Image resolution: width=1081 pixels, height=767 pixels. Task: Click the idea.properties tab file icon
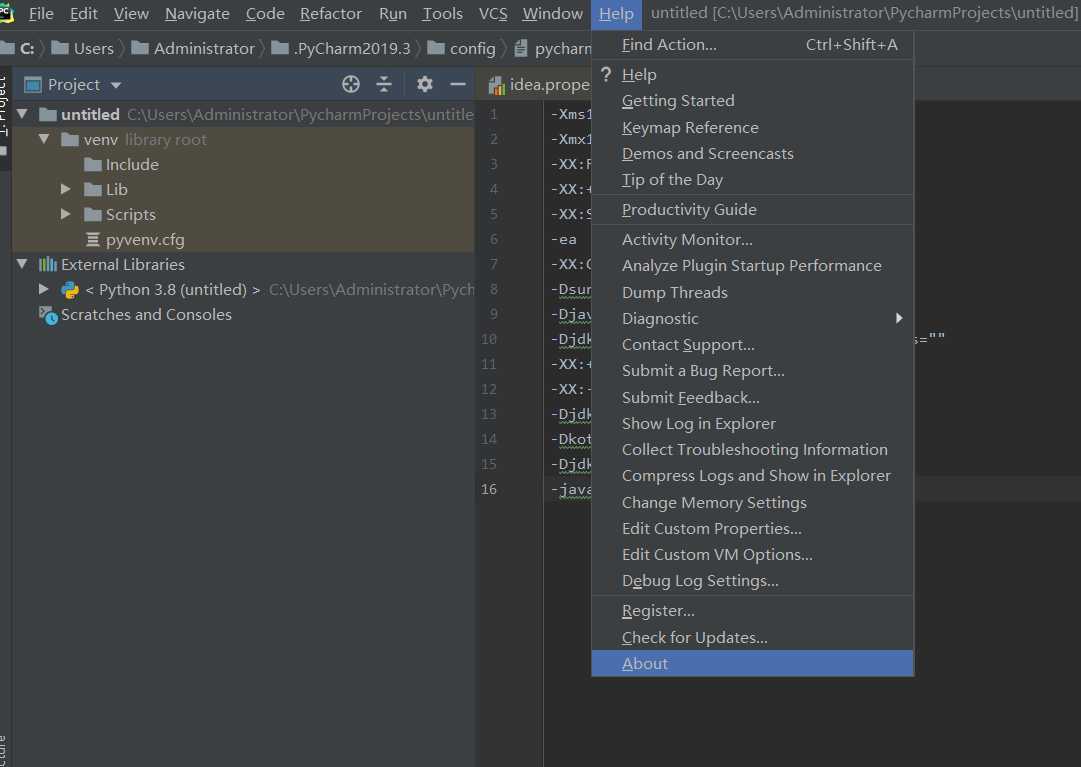[496, 85]
